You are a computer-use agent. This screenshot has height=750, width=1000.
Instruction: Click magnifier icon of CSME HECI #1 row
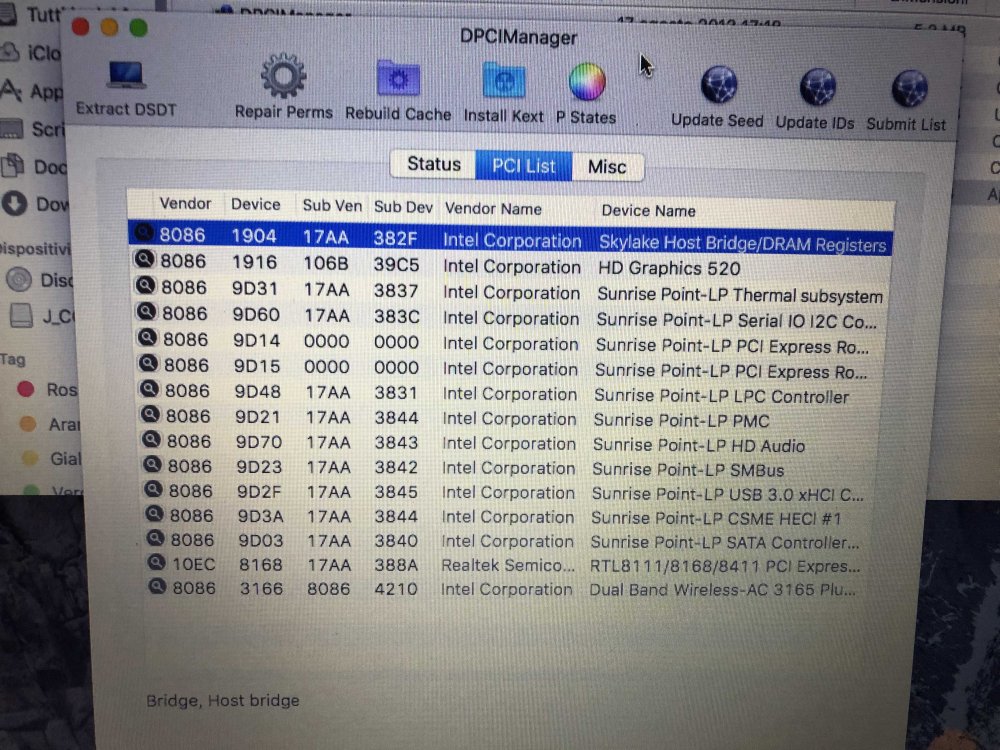(x=154, y=513)
